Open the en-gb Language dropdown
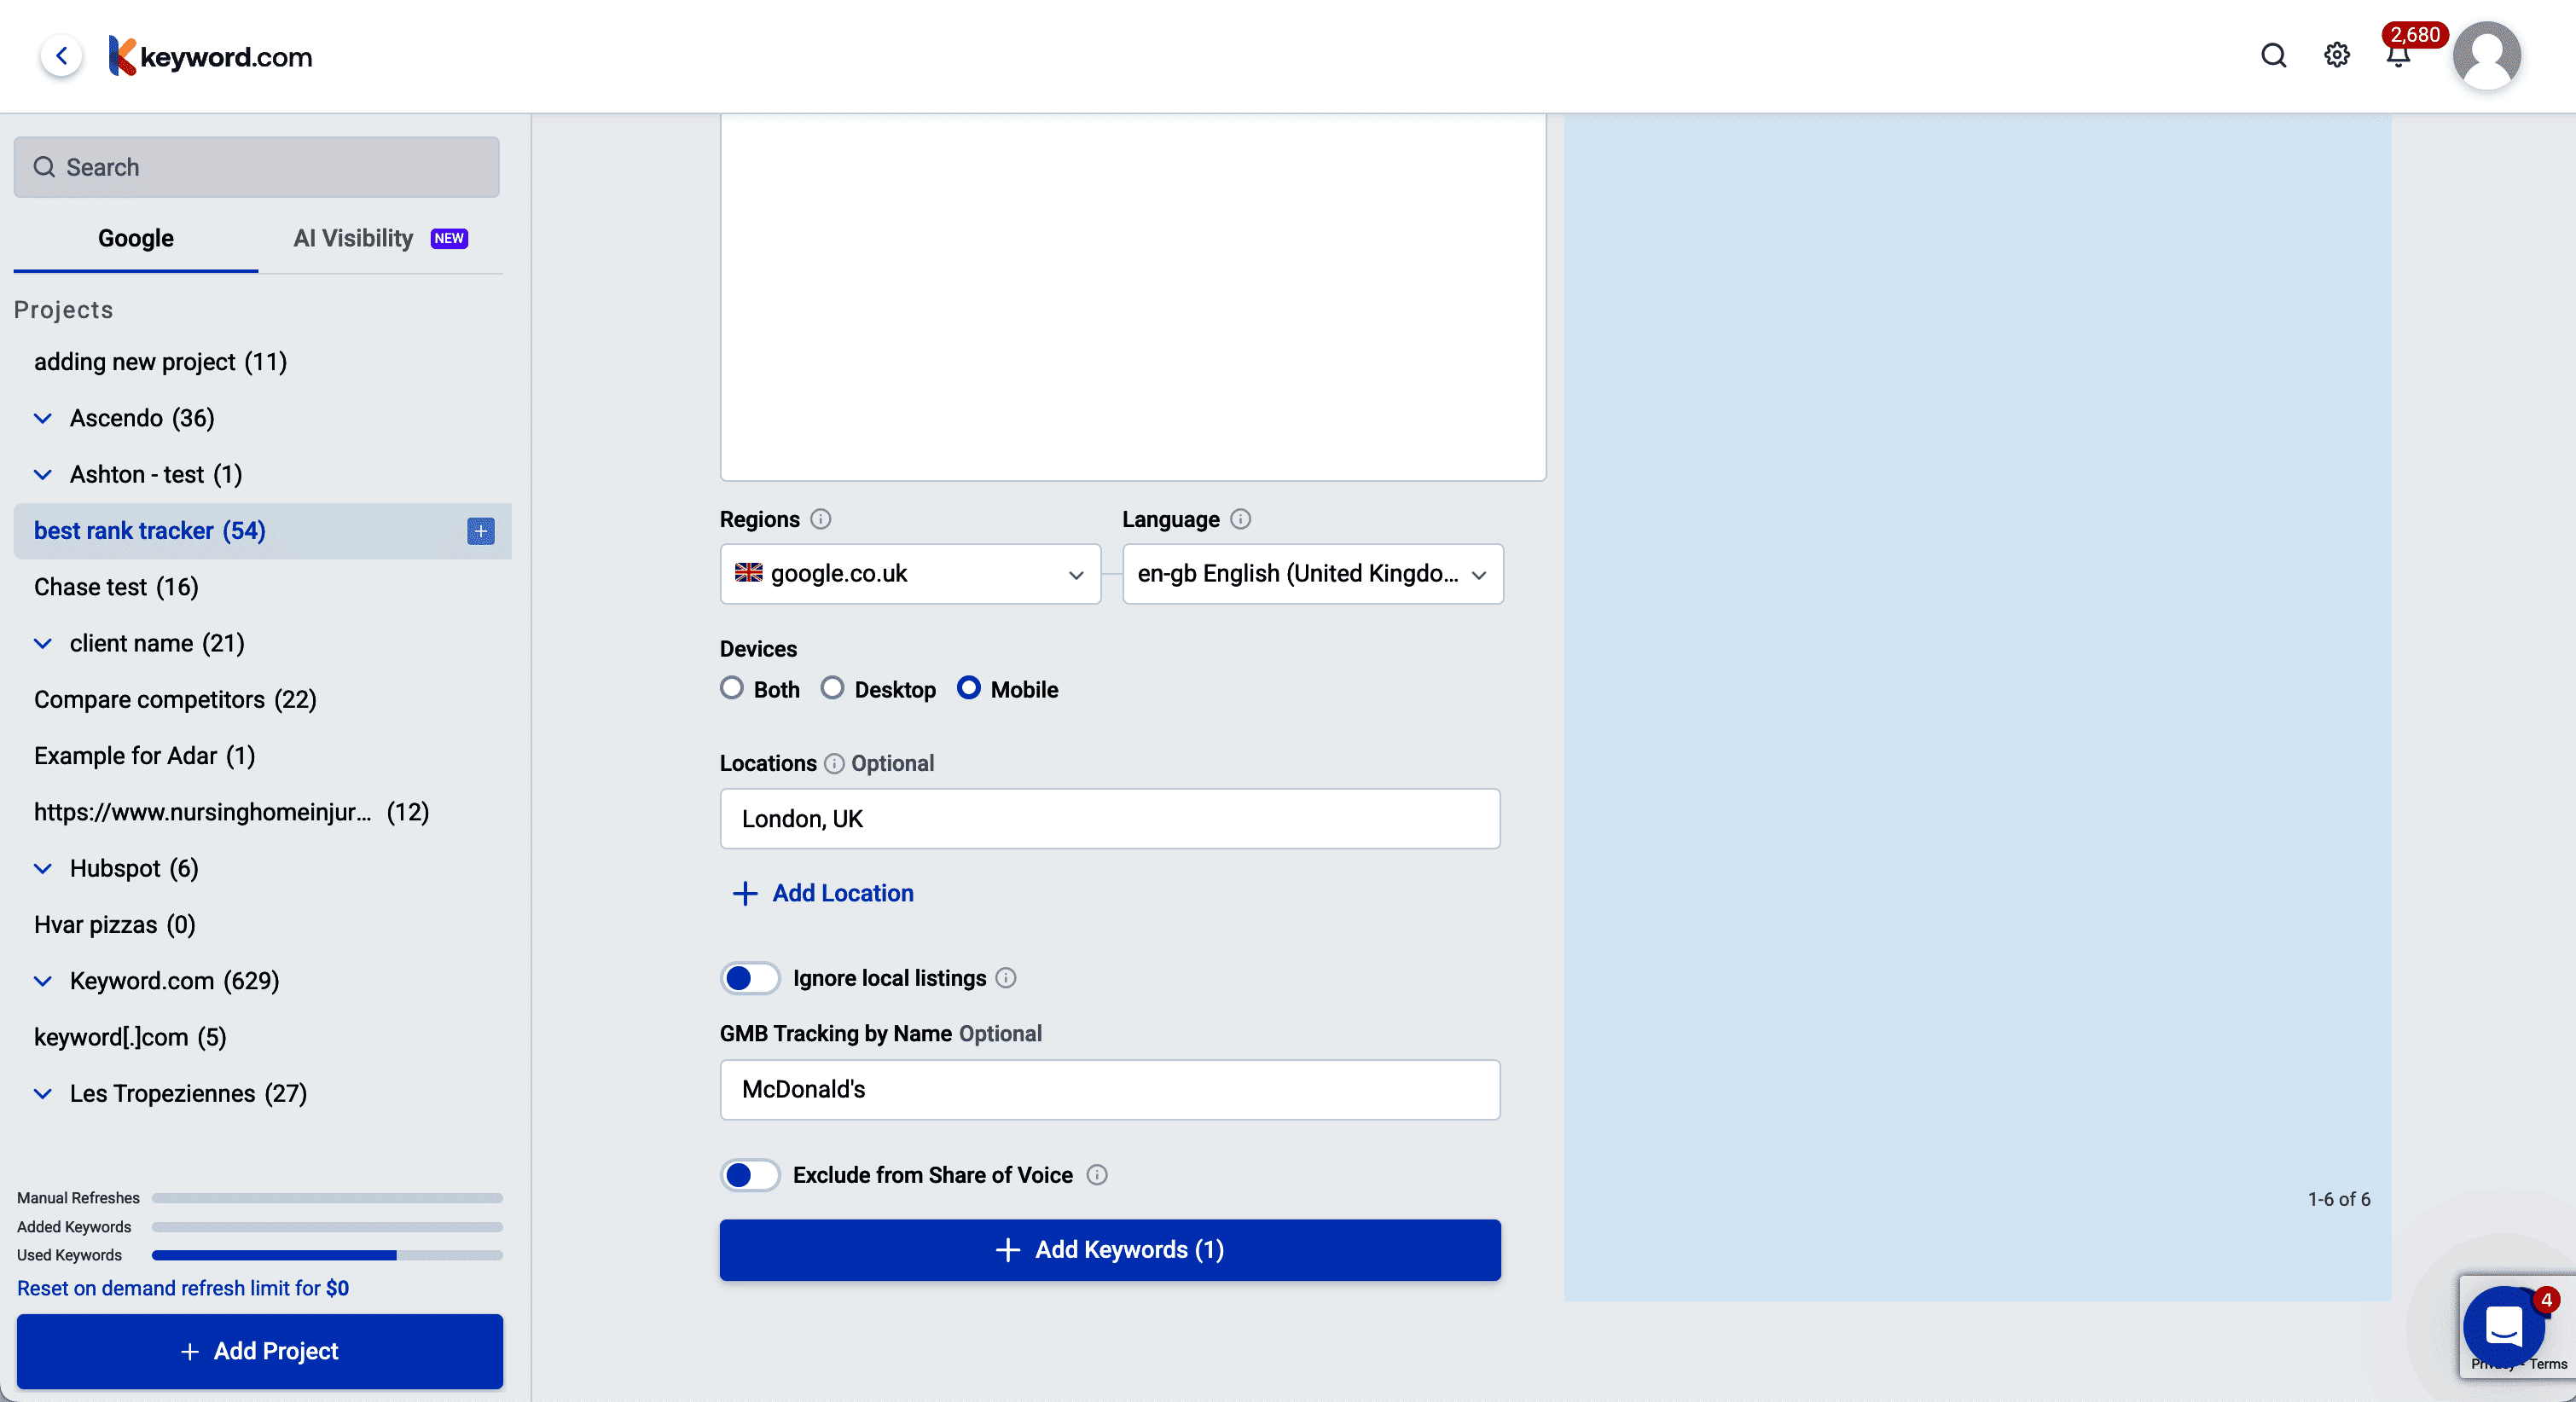 click(1312, 574)
